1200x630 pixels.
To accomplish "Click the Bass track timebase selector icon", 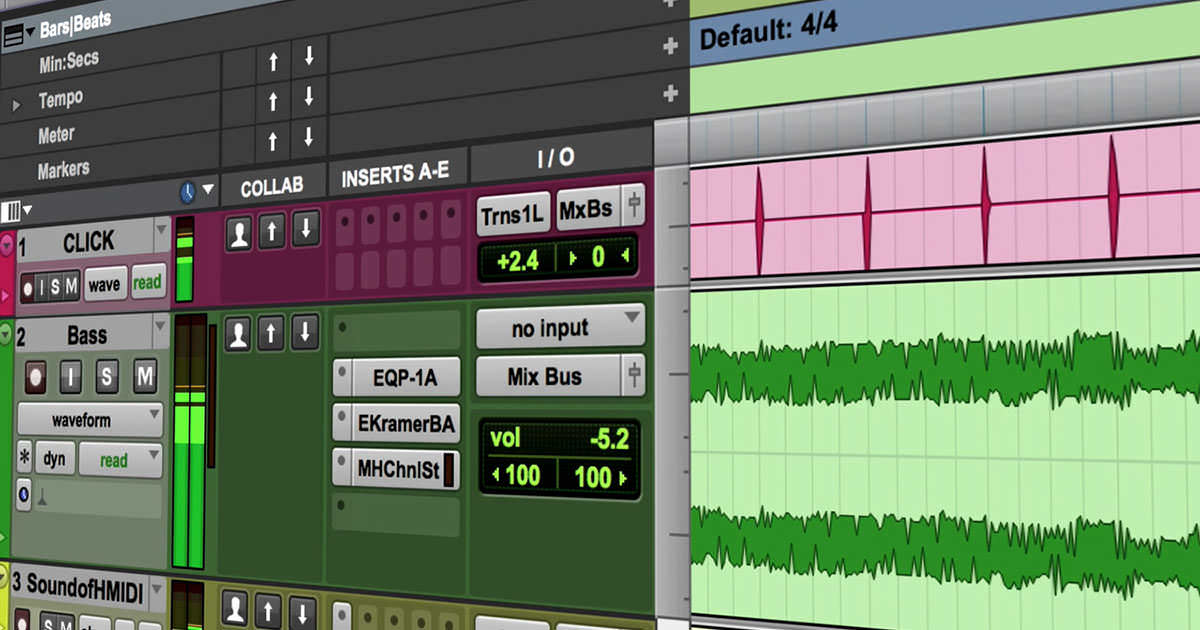I will [24, 496].
